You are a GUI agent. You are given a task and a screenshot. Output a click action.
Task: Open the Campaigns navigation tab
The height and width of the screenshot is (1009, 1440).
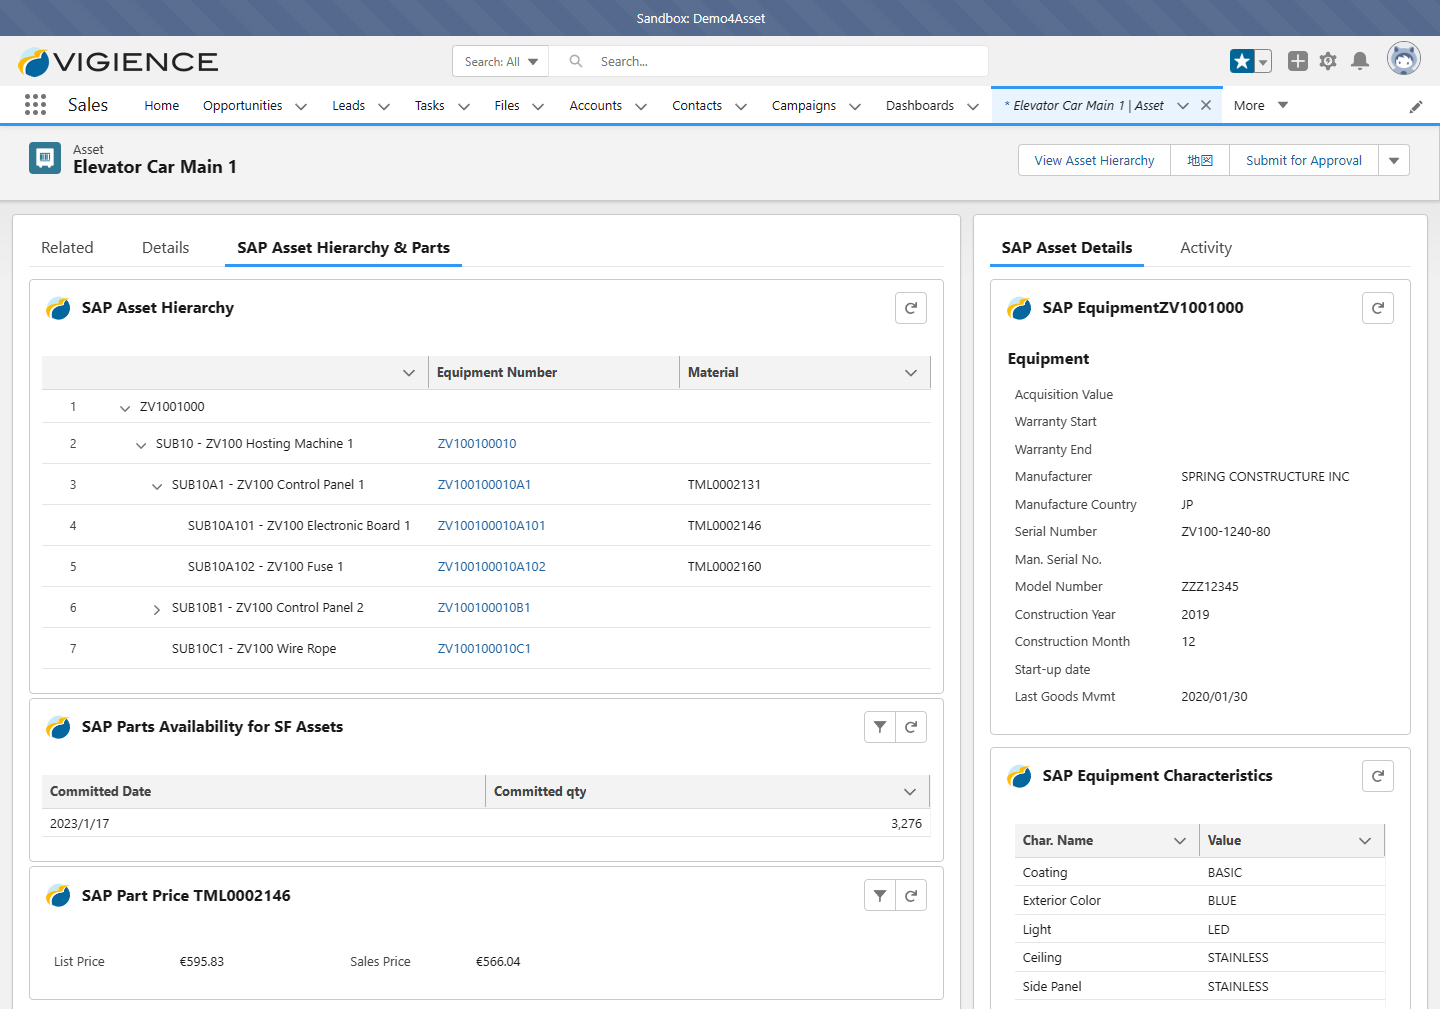(804, 105)
